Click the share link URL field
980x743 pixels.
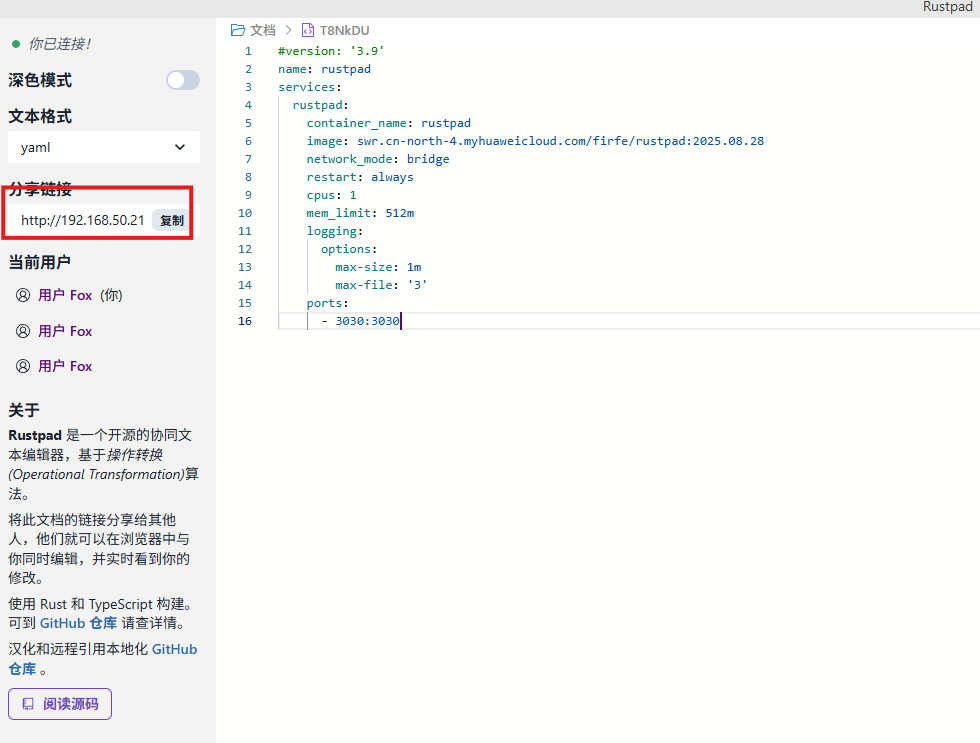point(82,220)
